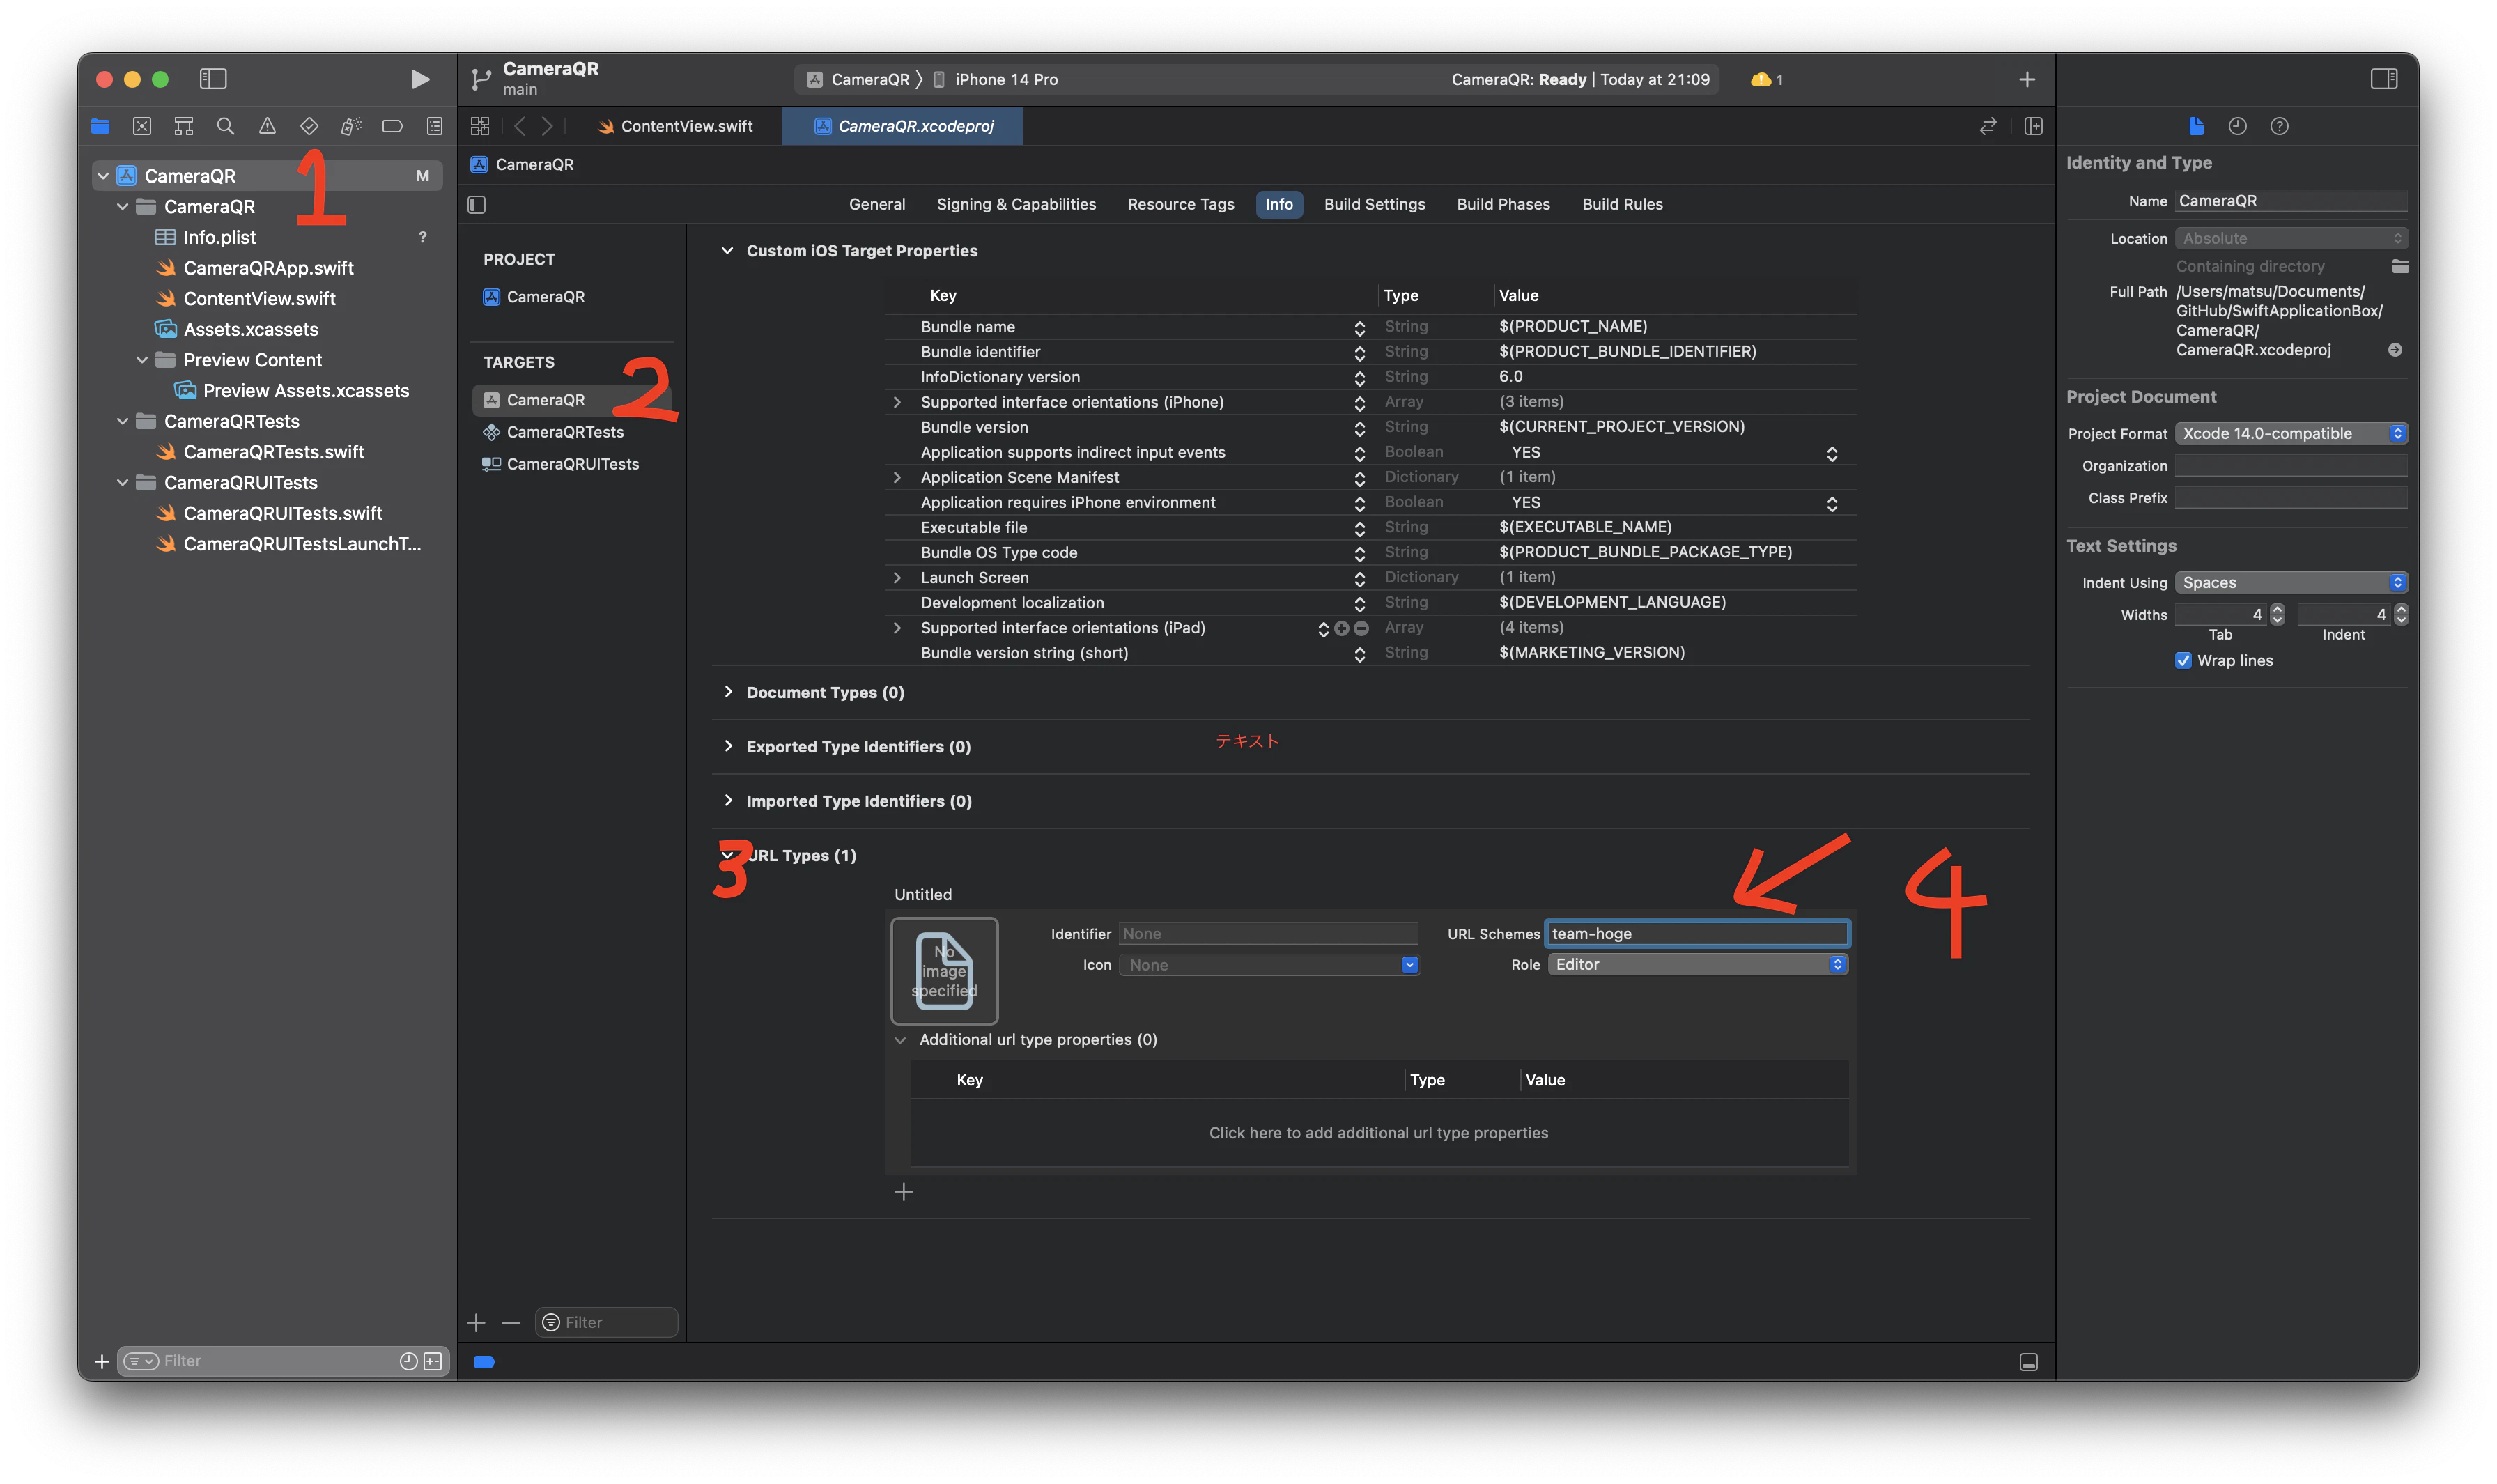Show the Source Control navigator
This screenshot has width=2497, height=1484.
[x=142, y=126]
